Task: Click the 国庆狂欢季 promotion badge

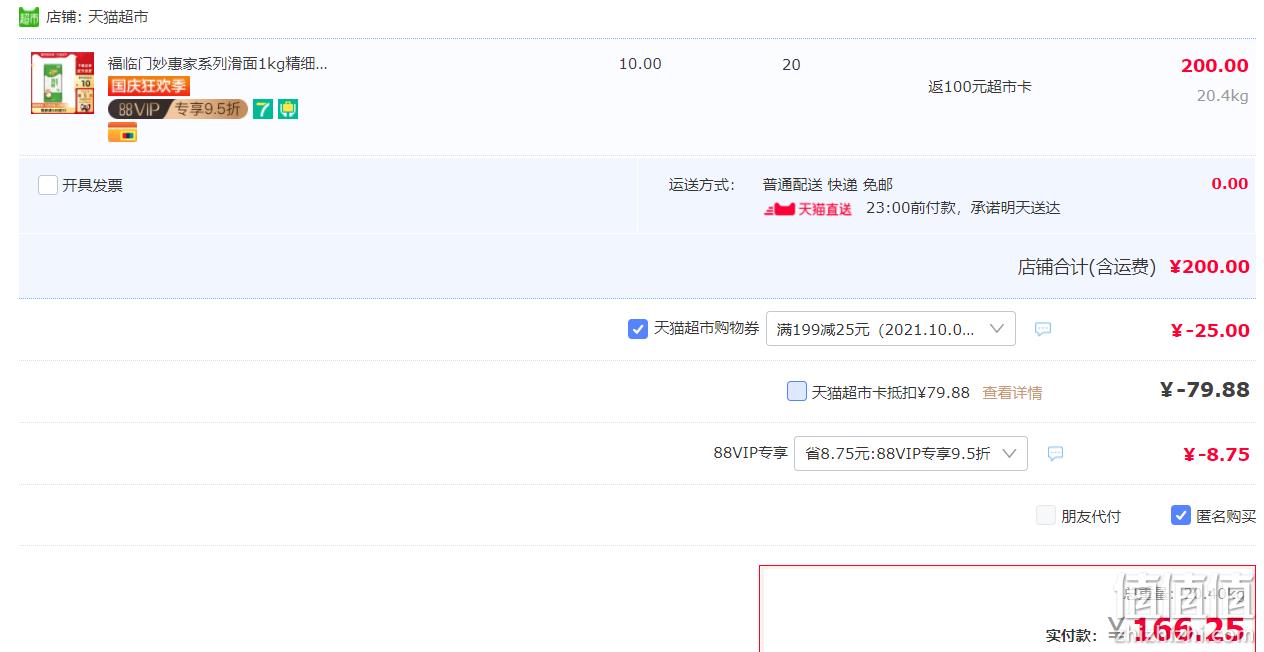Action: coord(149,86)
